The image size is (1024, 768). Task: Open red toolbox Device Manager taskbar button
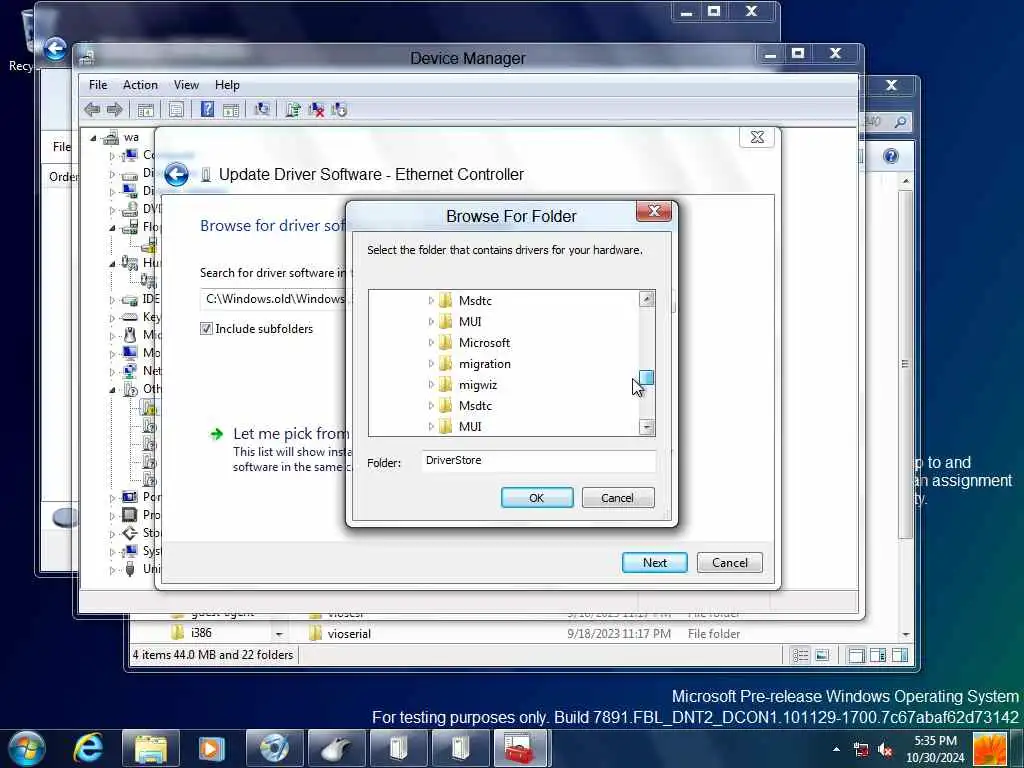coord(520,748)
